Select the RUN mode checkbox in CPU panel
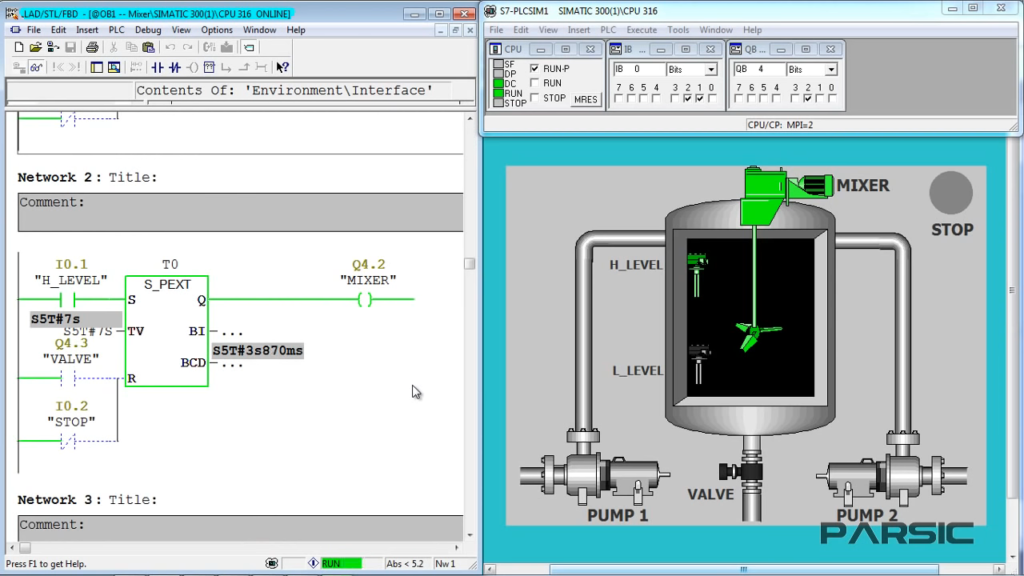 535,83
